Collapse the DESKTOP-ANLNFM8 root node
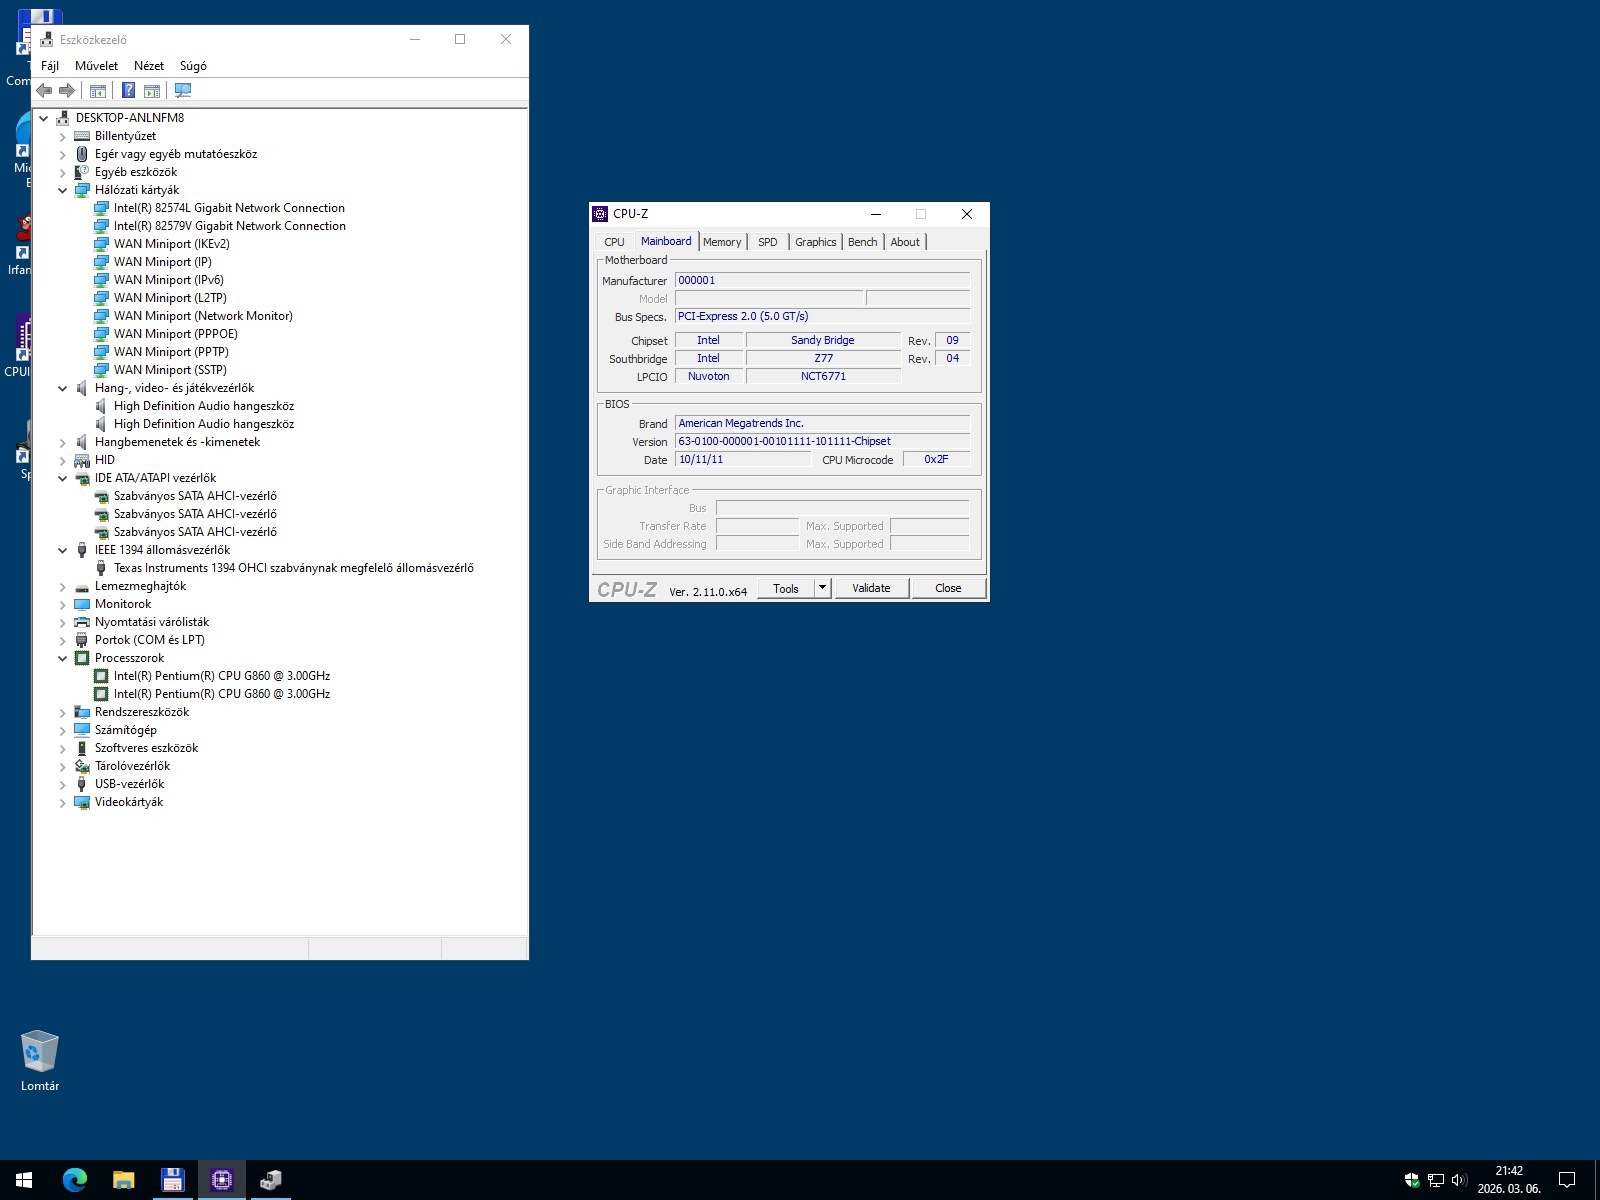Image resolution: width=1600 pixels, height=1200 pixels. tap(44, 118)
